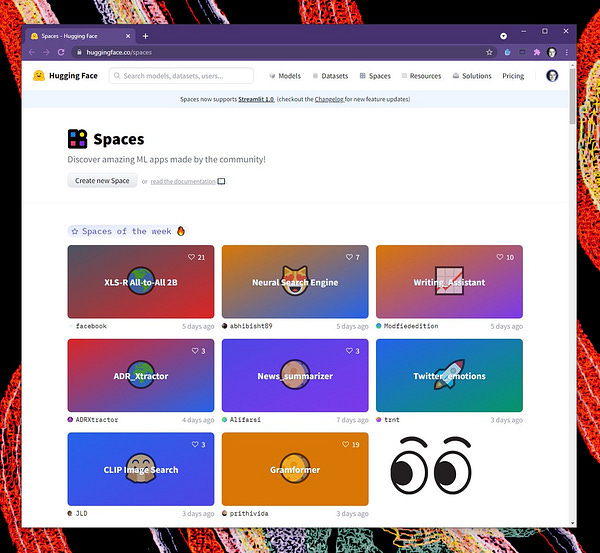Open Chrome's three-dot menu
The height and width of the screenshot is (553, 600).
tap(568, 52)
